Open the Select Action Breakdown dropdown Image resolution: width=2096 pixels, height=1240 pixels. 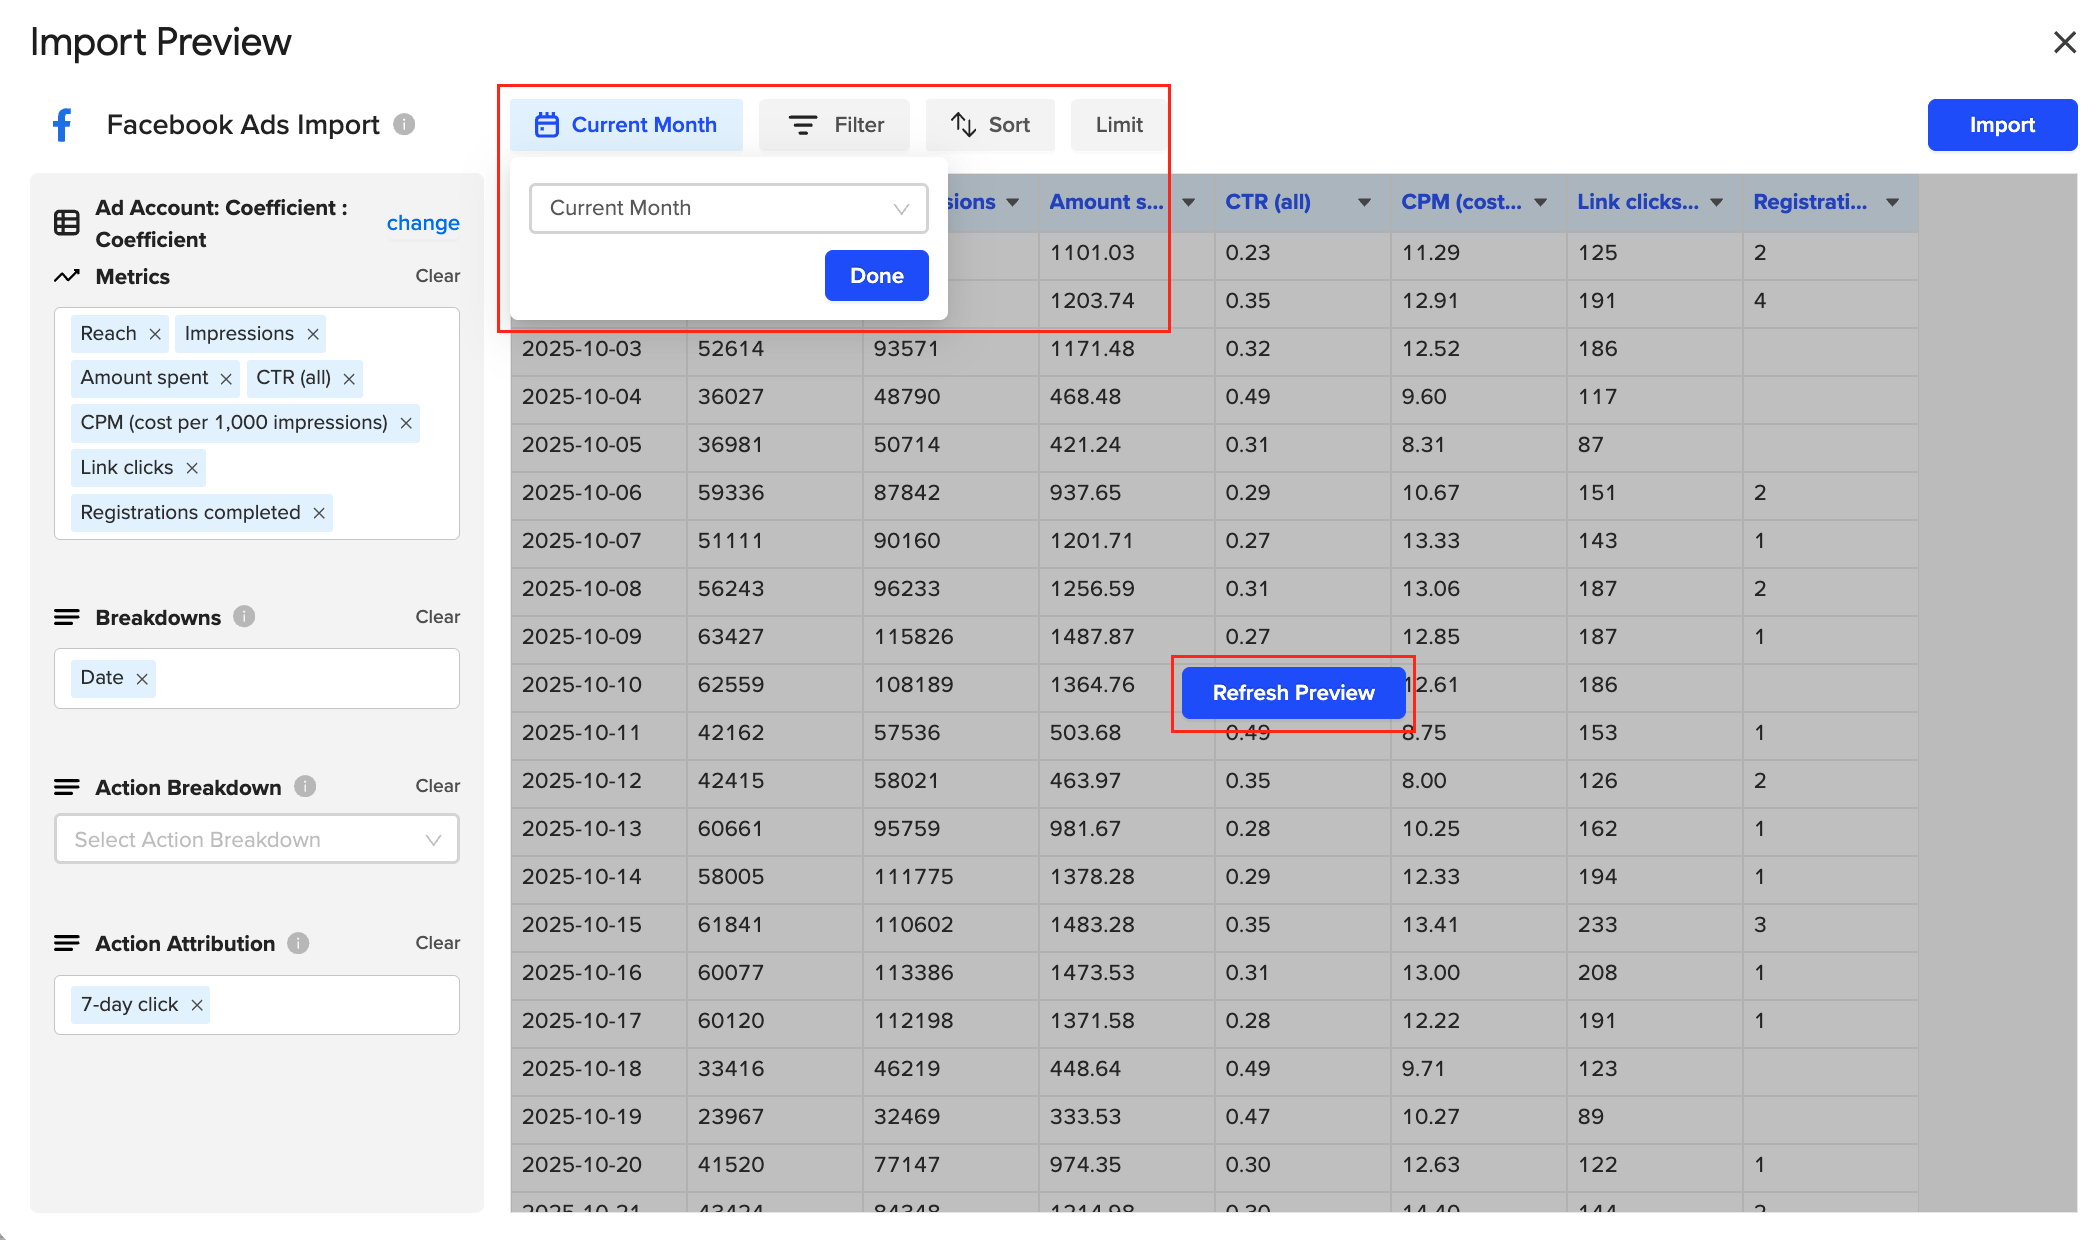(255, 839)
